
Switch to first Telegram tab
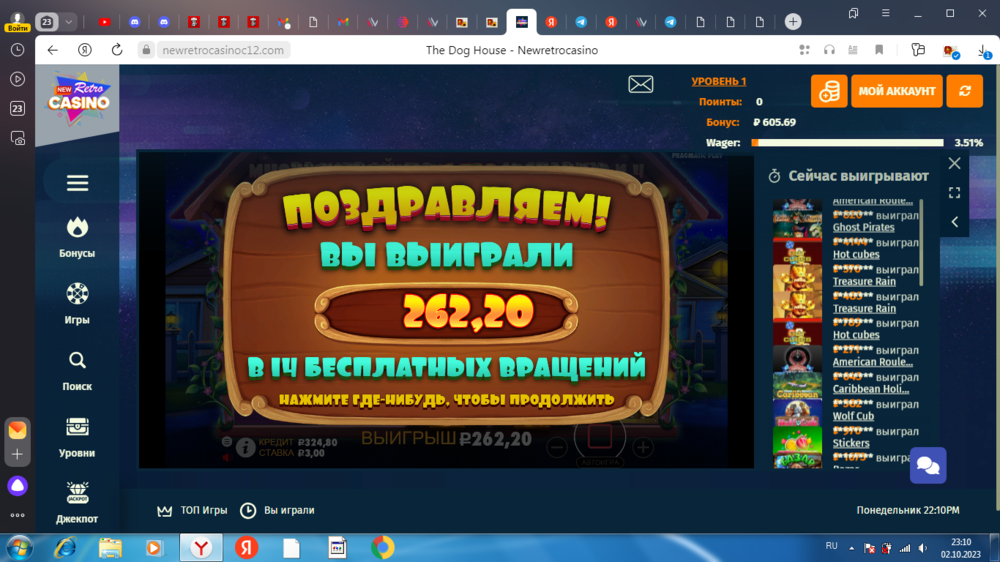pyautogui.click(x=581, y=22)
